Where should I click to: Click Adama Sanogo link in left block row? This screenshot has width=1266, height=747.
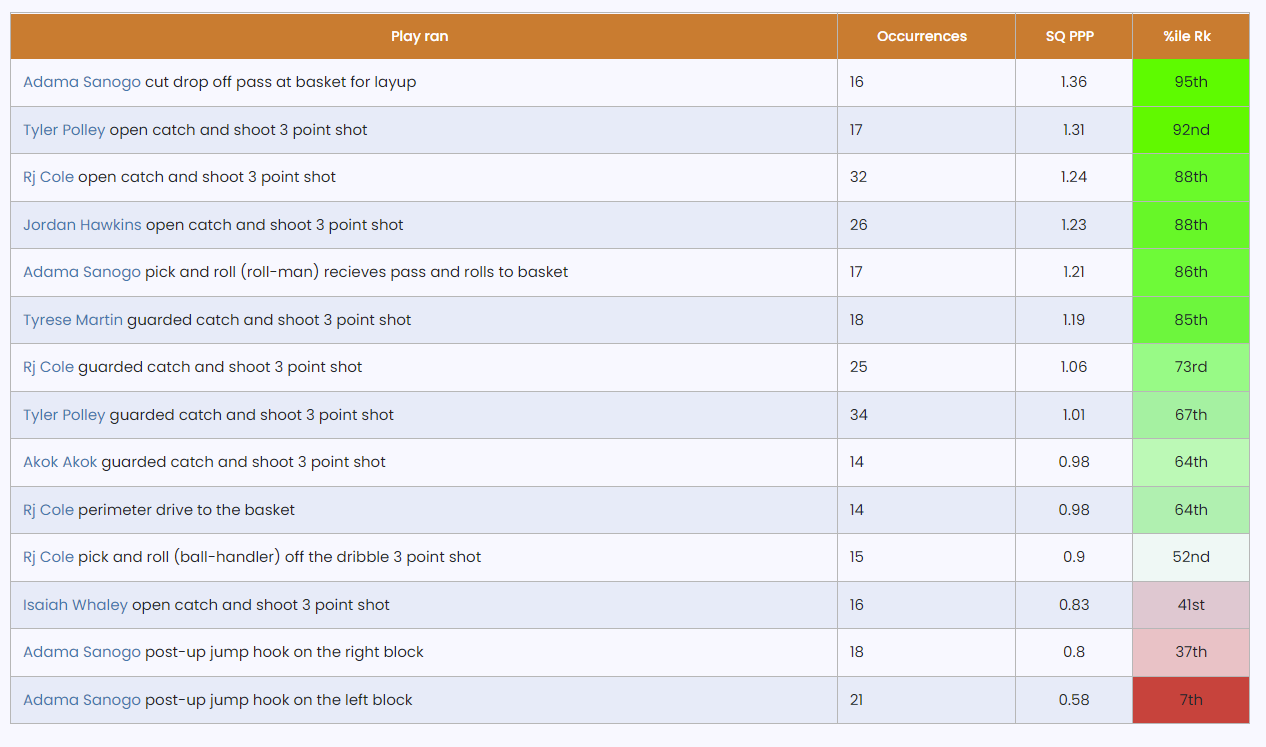pyautogui.click(x=82, y=700)
